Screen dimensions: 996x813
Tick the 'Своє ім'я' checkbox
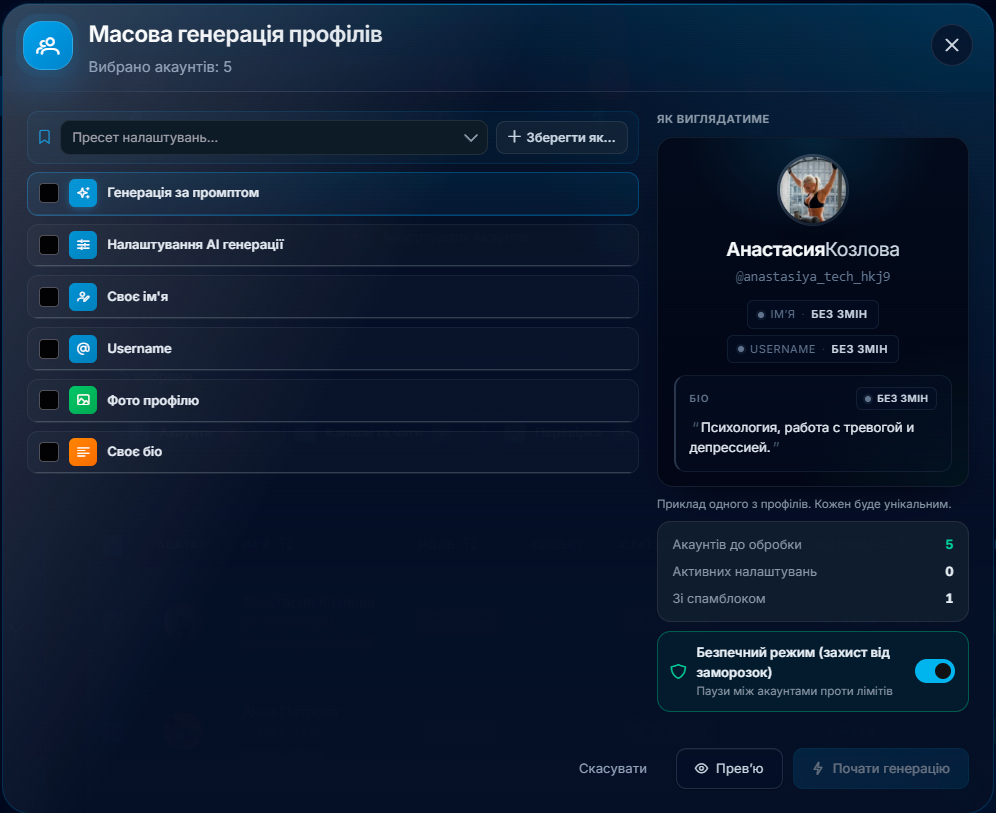(49, 297)
